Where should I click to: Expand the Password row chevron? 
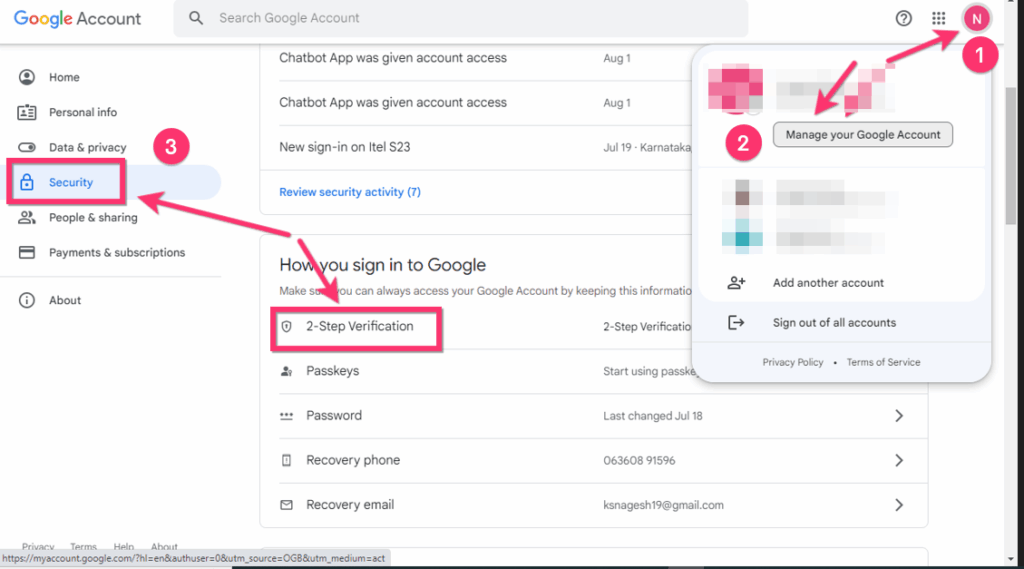click(898, 416)
